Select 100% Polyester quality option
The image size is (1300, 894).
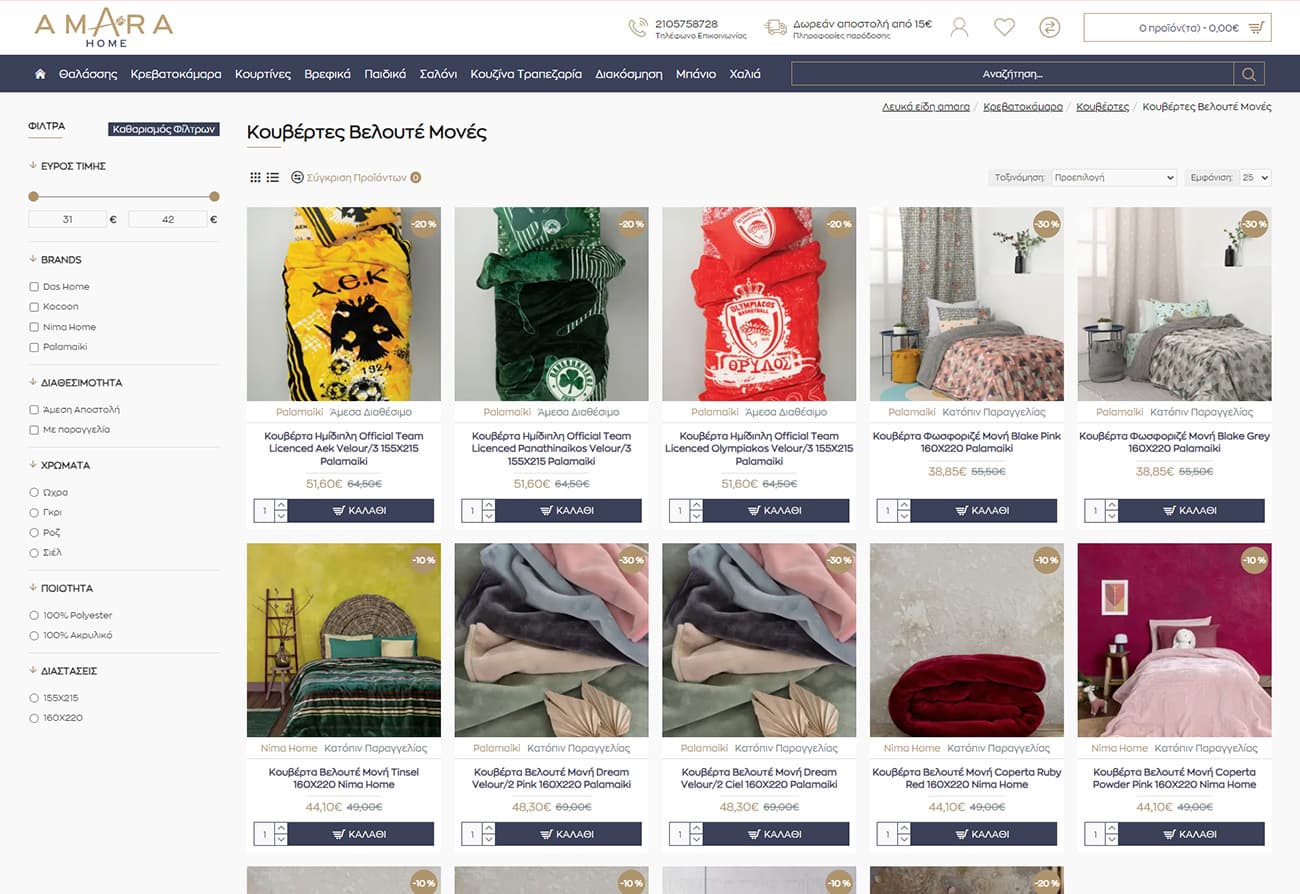tap(34, 616)
